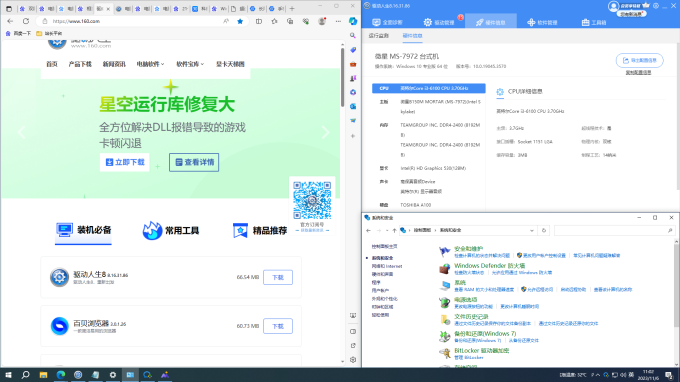Viewport: 680px width, 382px height.
Task: Click the Control Panel search box
Action: click(614, 230)
